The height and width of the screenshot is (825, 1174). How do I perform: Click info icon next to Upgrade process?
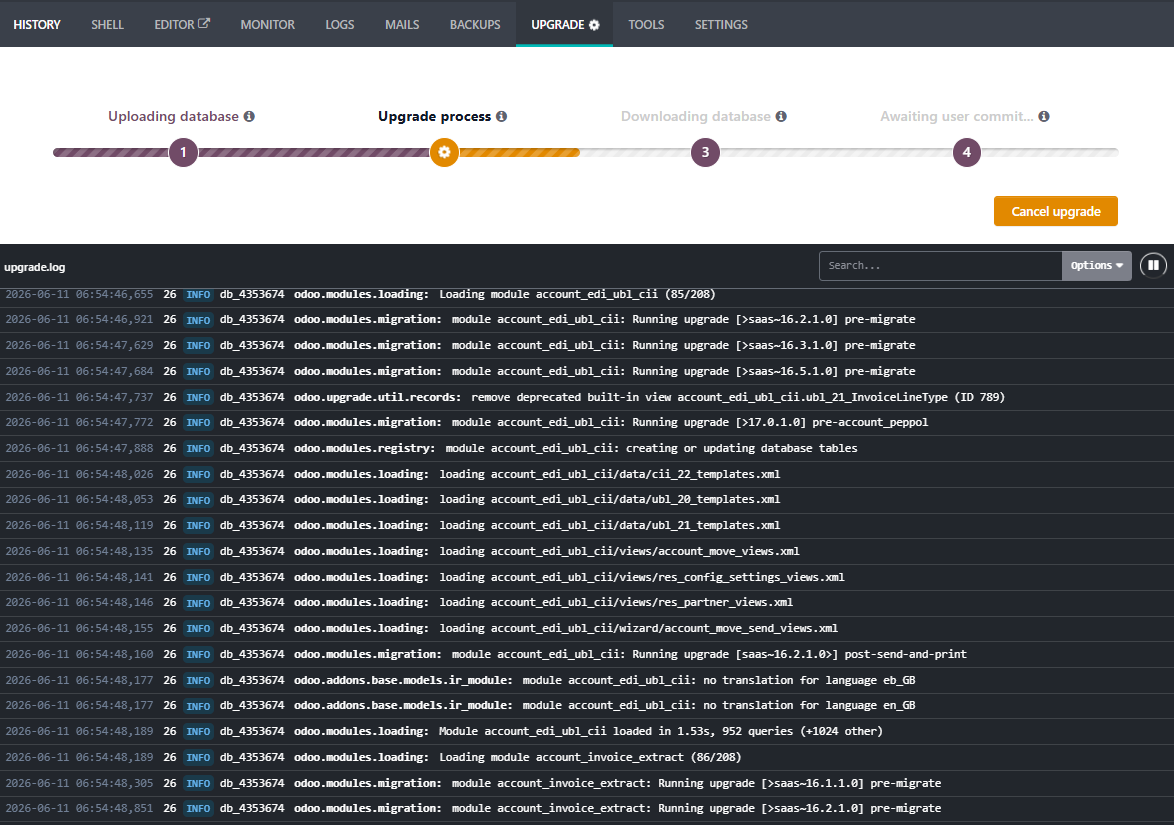[x=502, y=116]
